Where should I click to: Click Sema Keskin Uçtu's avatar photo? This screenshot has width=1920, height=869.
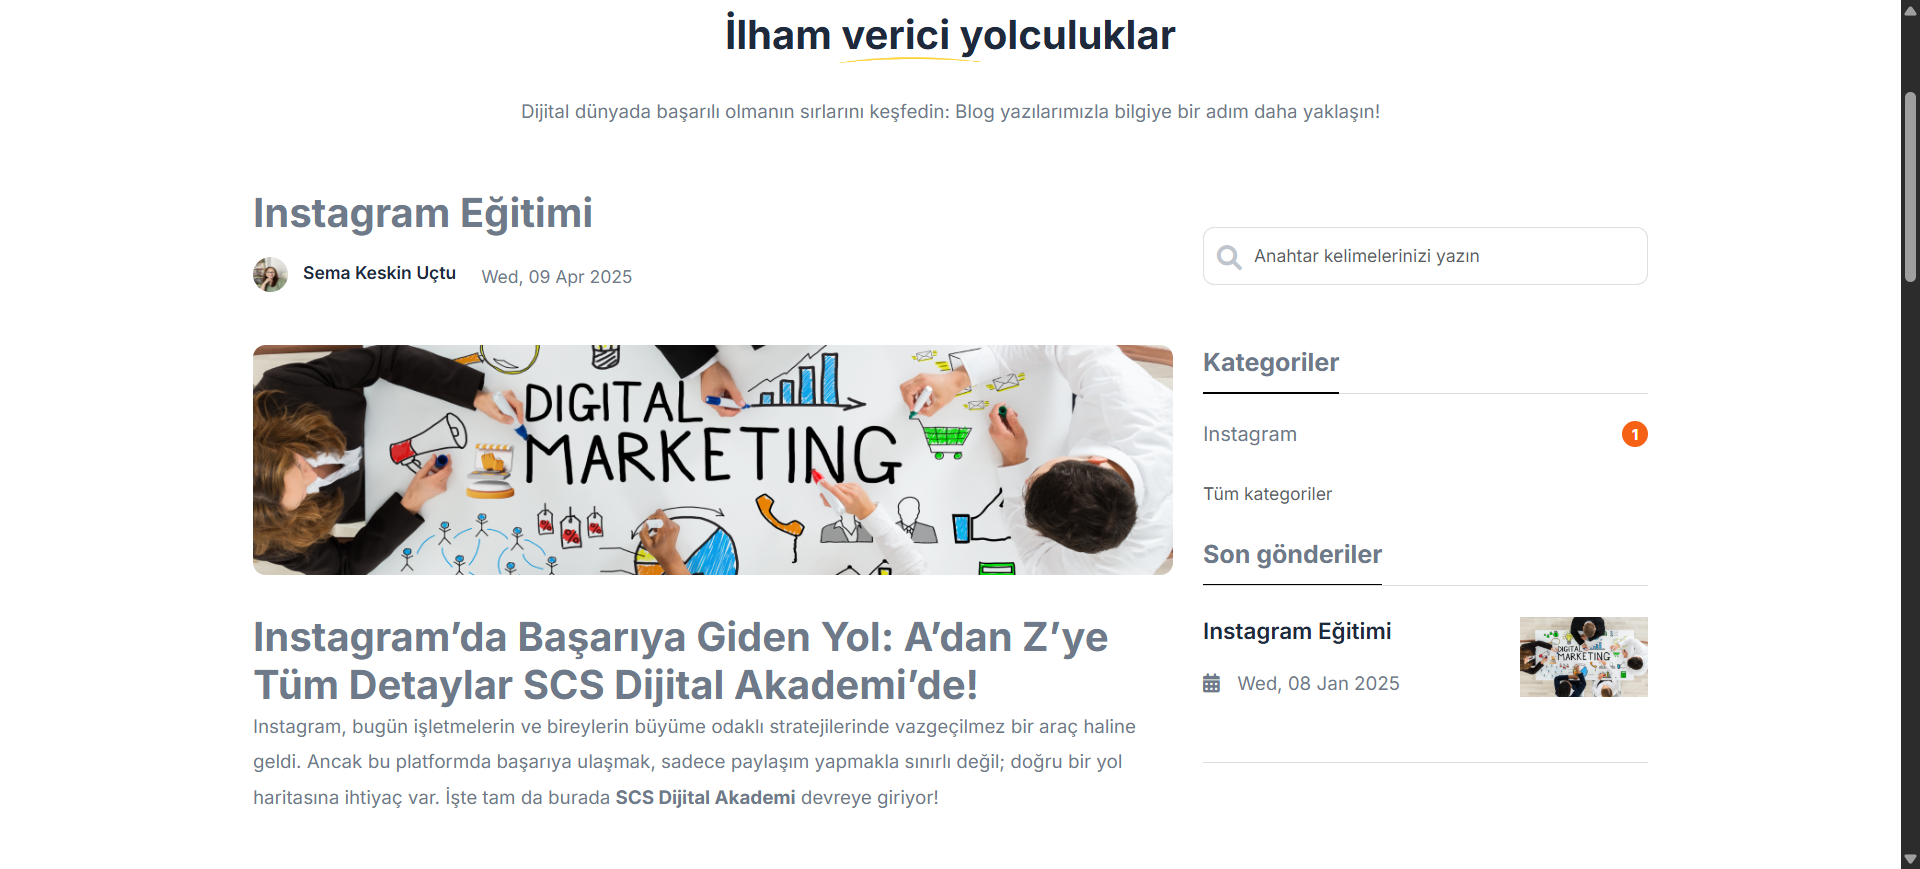click(270, 274)
